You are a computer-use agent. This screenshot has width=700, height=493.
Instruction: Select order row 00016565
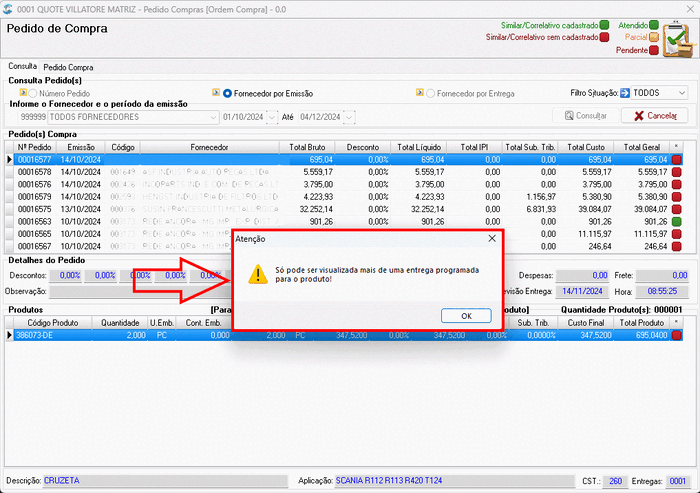pos(343,234)
